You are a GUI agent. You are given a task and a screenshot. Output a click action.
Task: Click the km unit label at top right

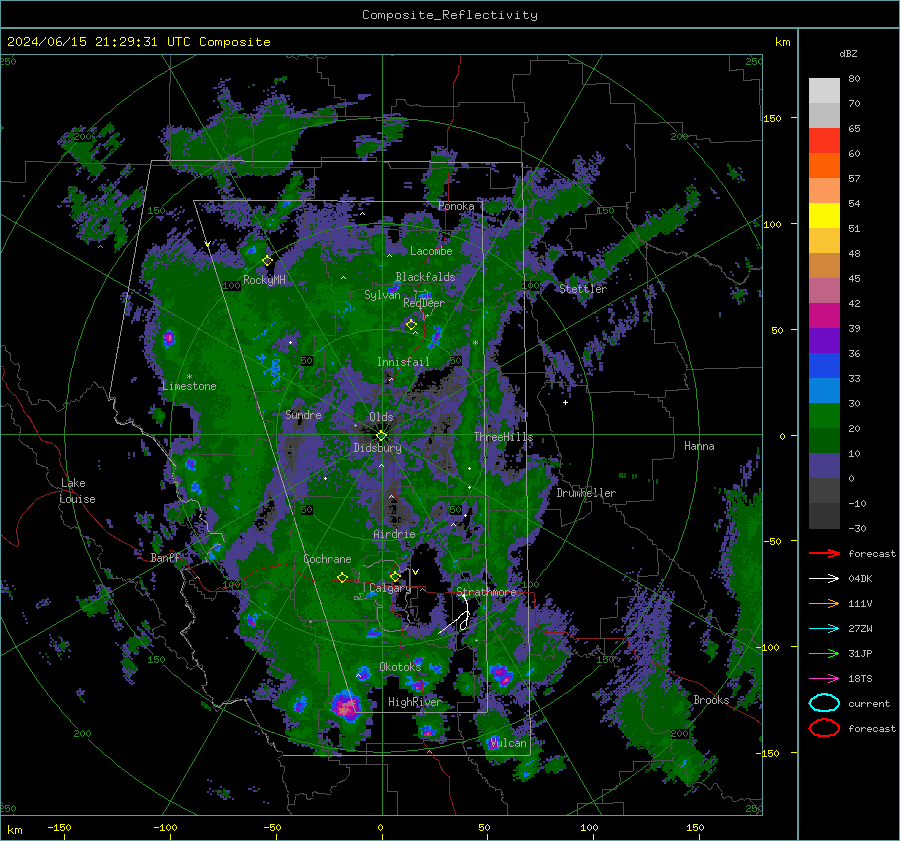point(782,42)
